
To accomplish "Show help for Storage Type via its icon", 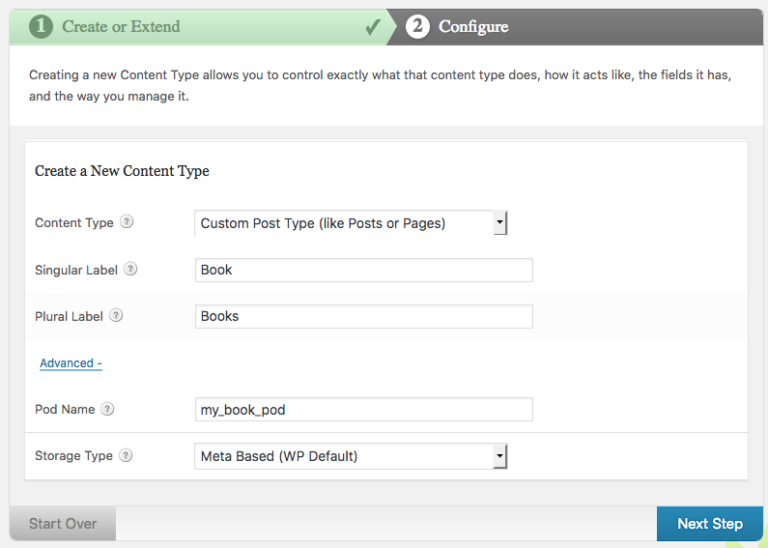I will point(126,455).
